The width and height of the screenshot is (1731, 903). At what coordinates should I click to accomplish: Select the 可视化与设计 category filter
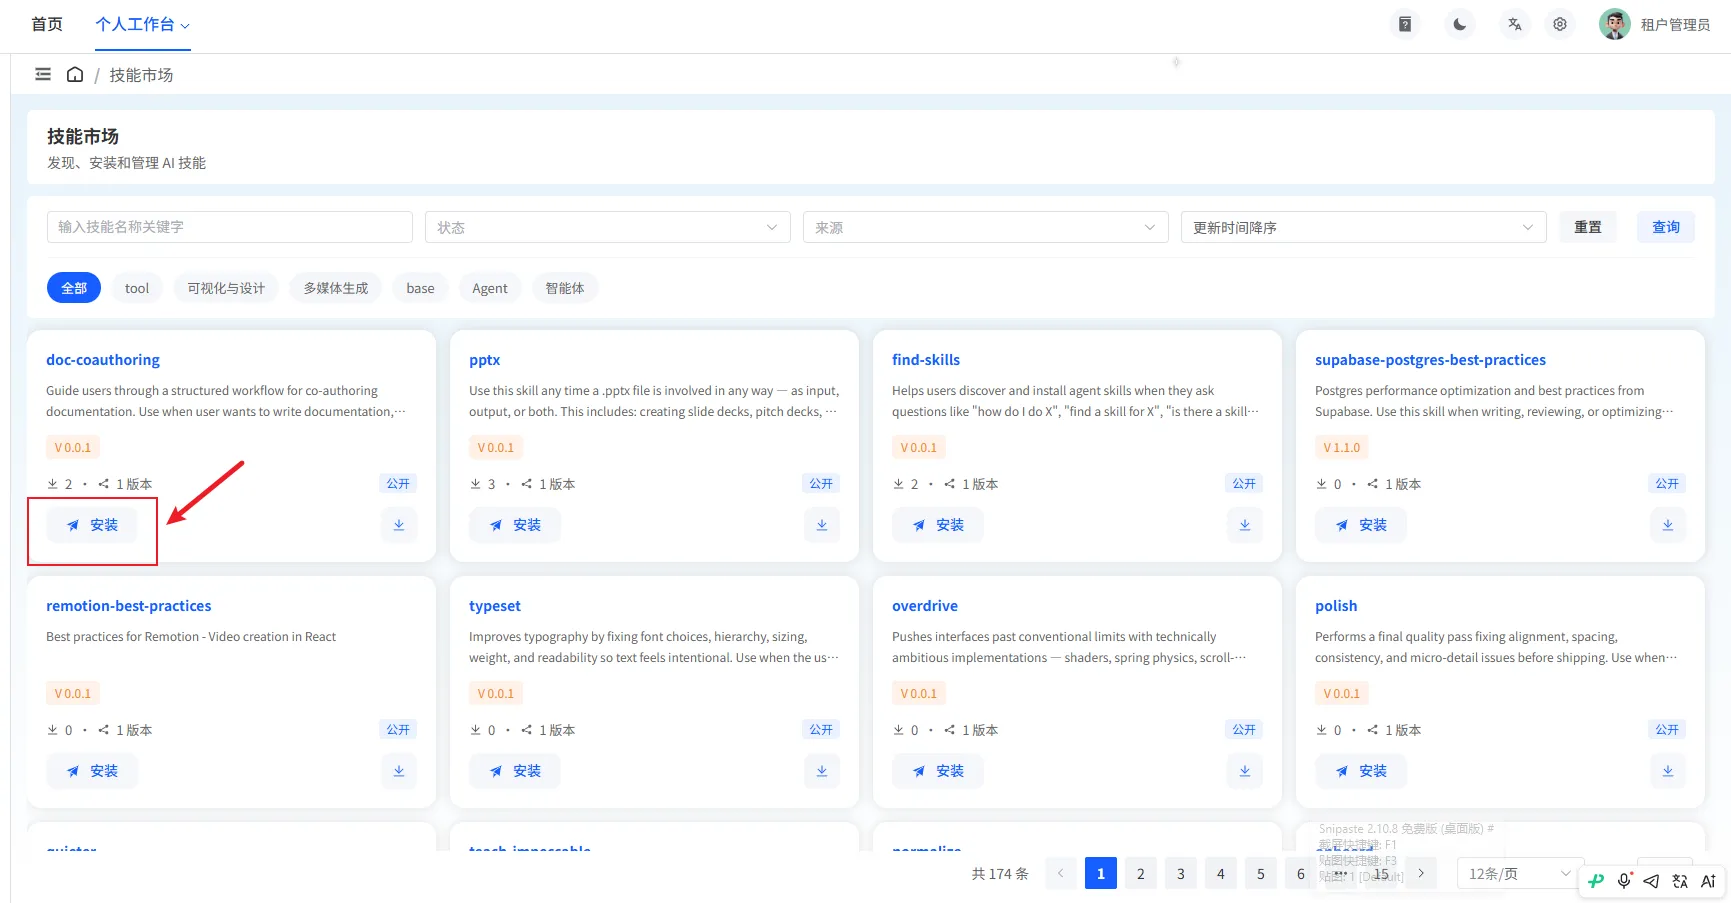tap(226, 288)
